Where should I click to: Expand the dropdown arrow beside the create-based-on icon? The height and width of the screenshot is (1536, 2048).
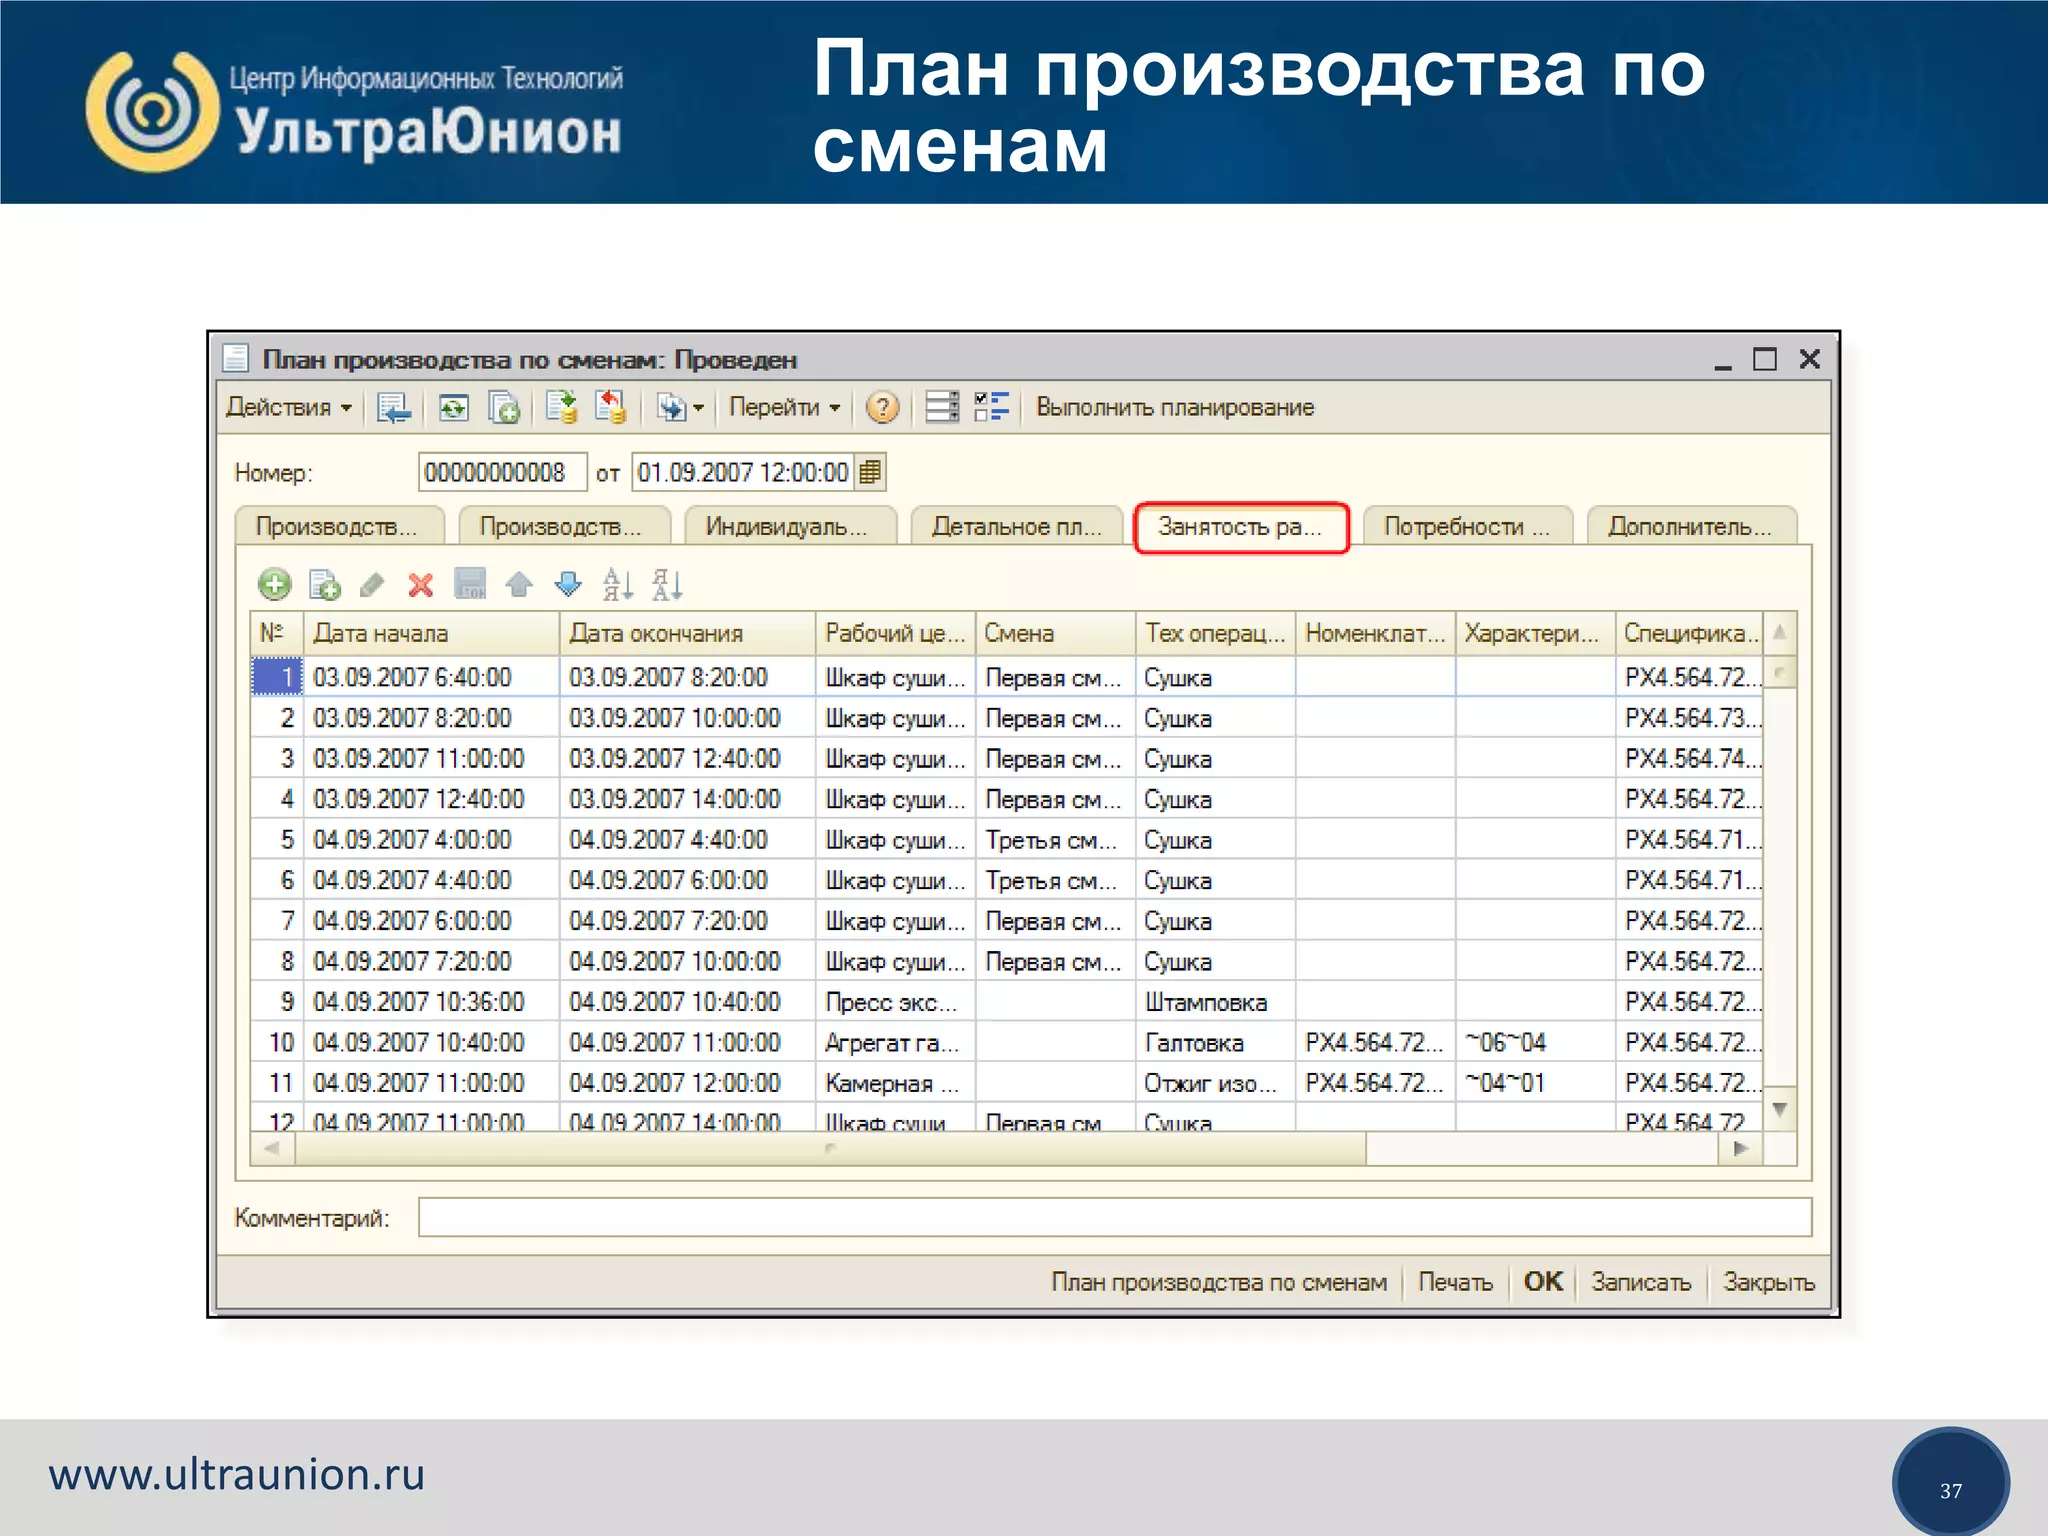coord(699,407)
